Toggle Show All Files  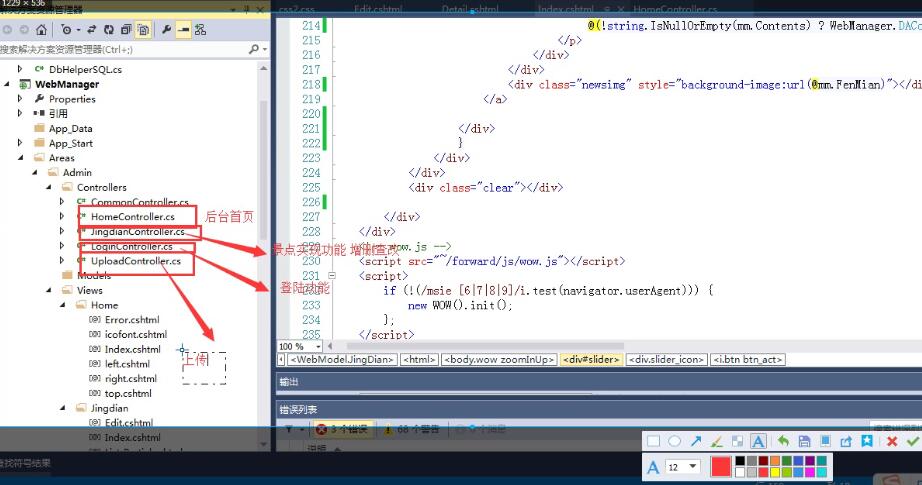tap(143, 29)
